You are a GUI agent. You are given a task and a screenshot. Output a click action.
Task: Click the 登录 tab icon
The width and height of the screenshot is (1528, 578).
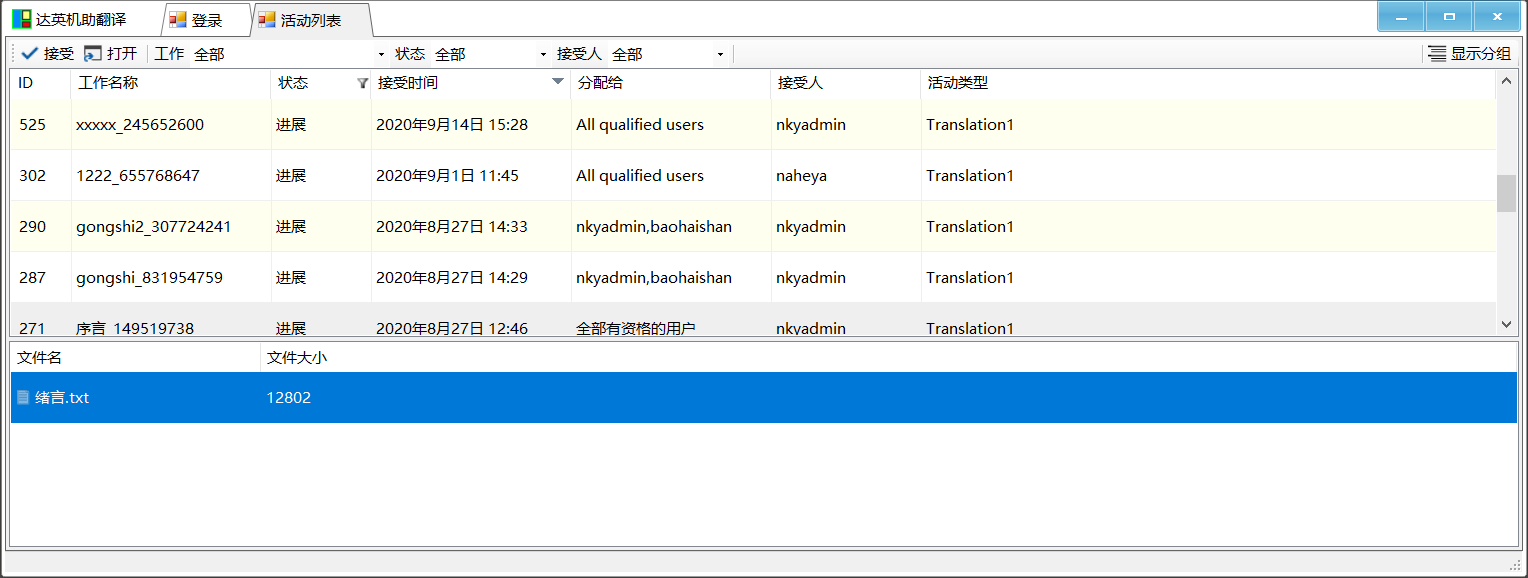[x=177, y=20]
